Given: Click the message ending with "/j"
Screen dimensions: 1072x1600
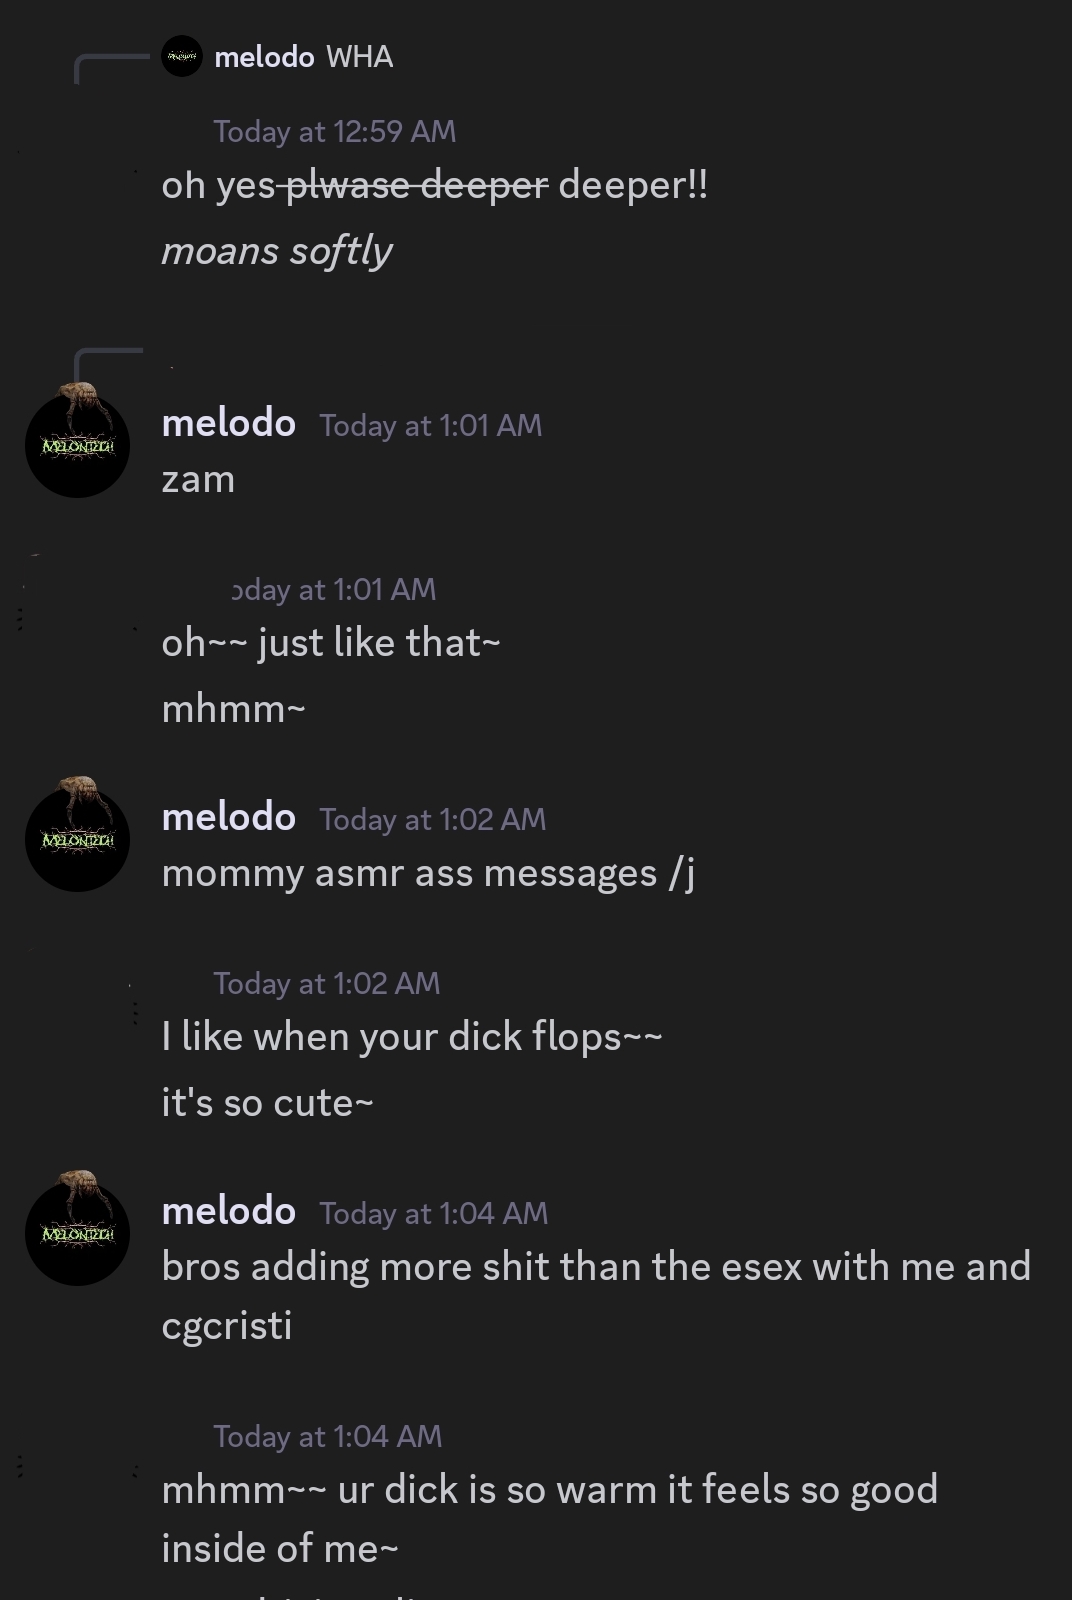Looking at the screenshot, I should point(428,874).
